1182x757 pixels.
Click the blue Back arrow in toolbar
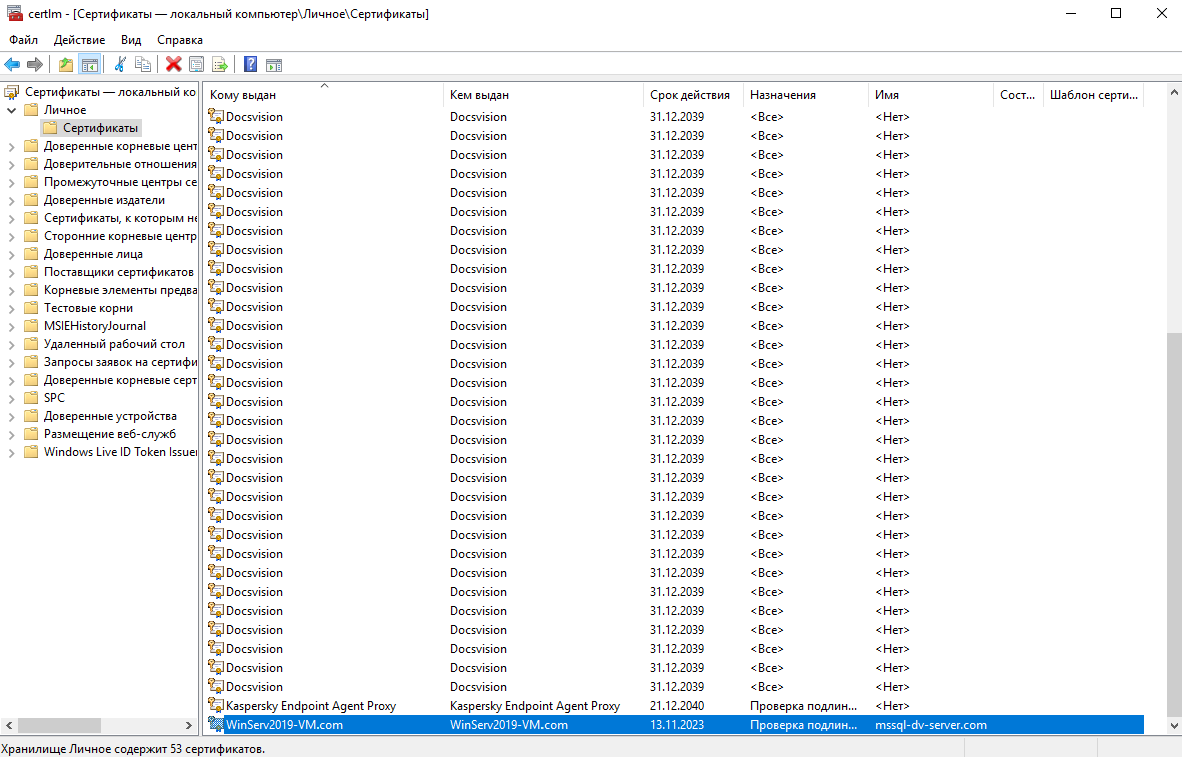(x=12, y=65)
